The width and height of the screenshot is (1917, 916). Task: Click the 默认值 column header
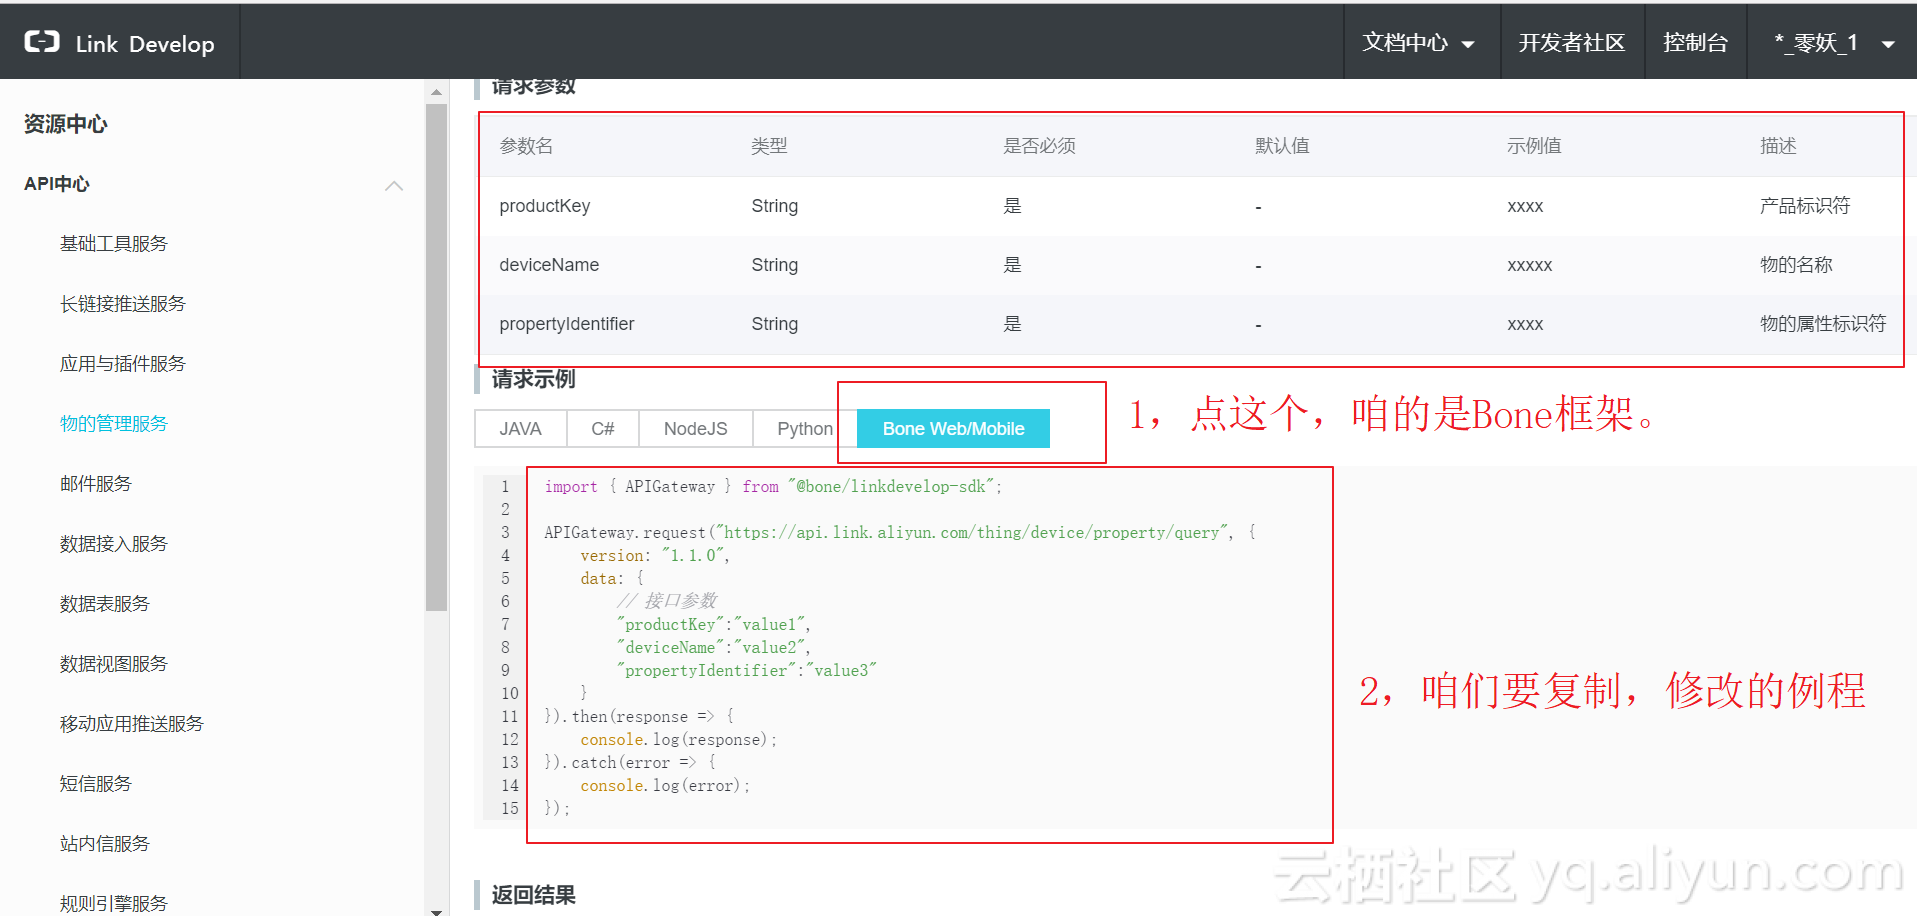pos(1282,146)
